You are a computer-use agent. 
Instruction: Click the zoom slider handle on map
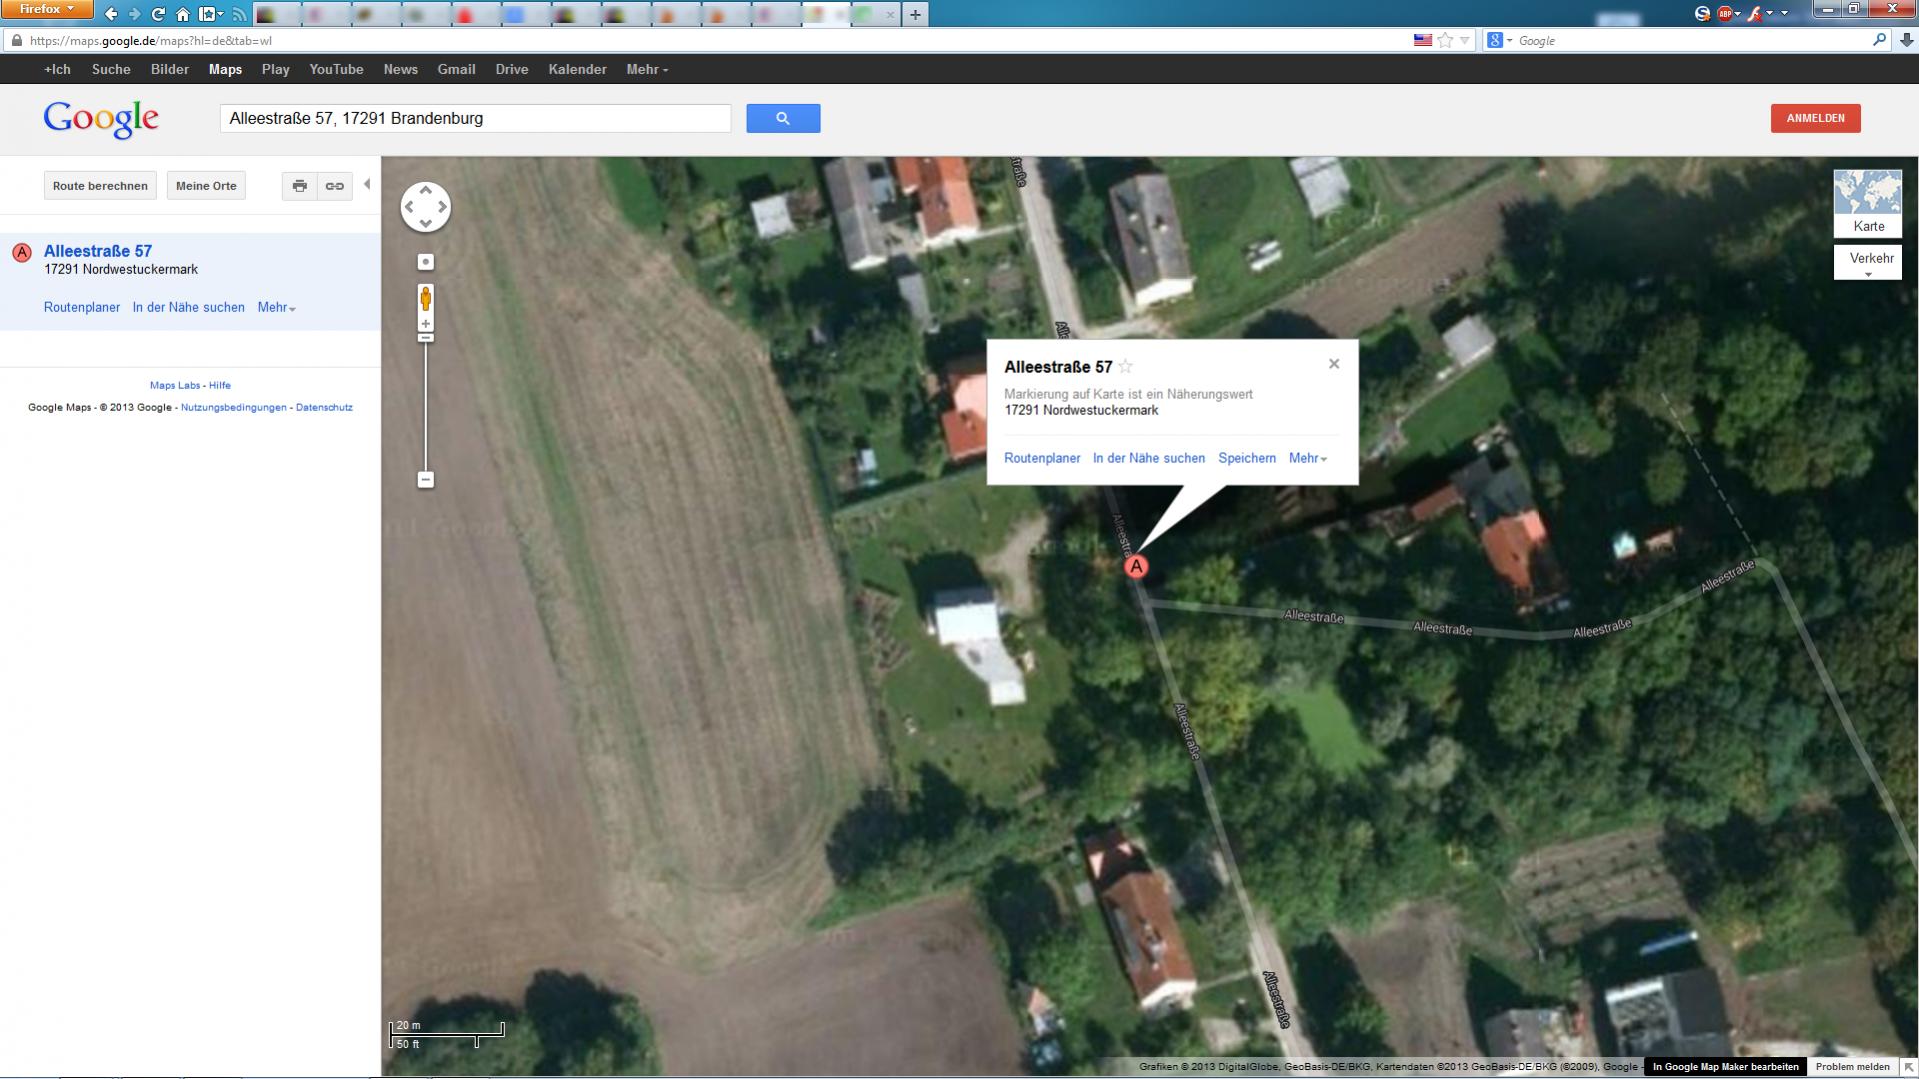click(x=426, y=338)
